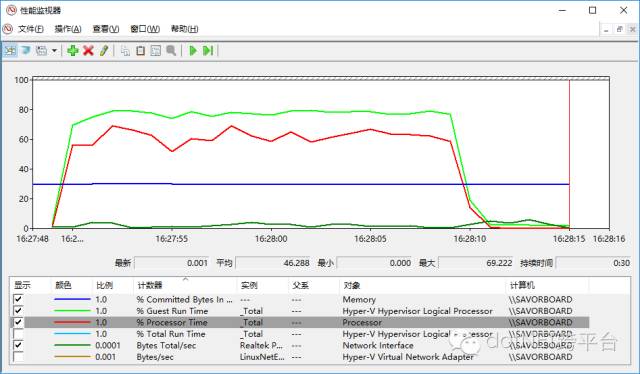
Task: Click the 平均 value field showing 46.288
Action: click(x=273, y=263)
